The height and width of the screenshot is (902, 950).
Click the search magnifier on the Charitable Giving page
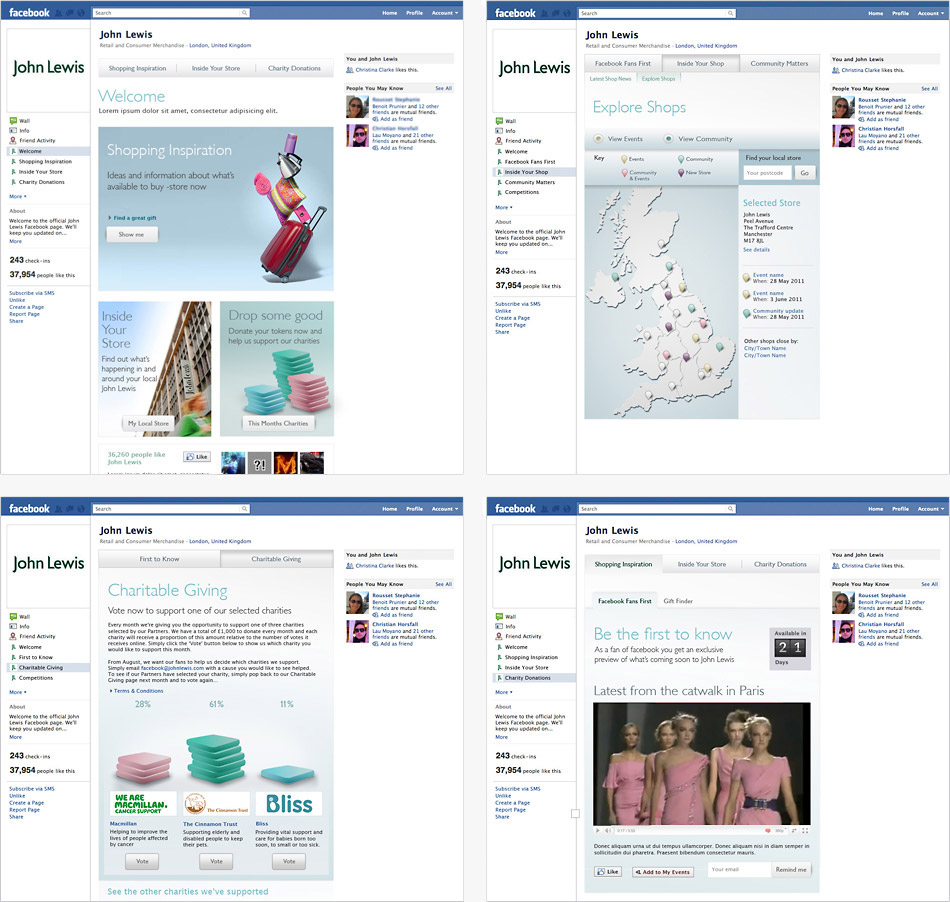tap(244, 509)
